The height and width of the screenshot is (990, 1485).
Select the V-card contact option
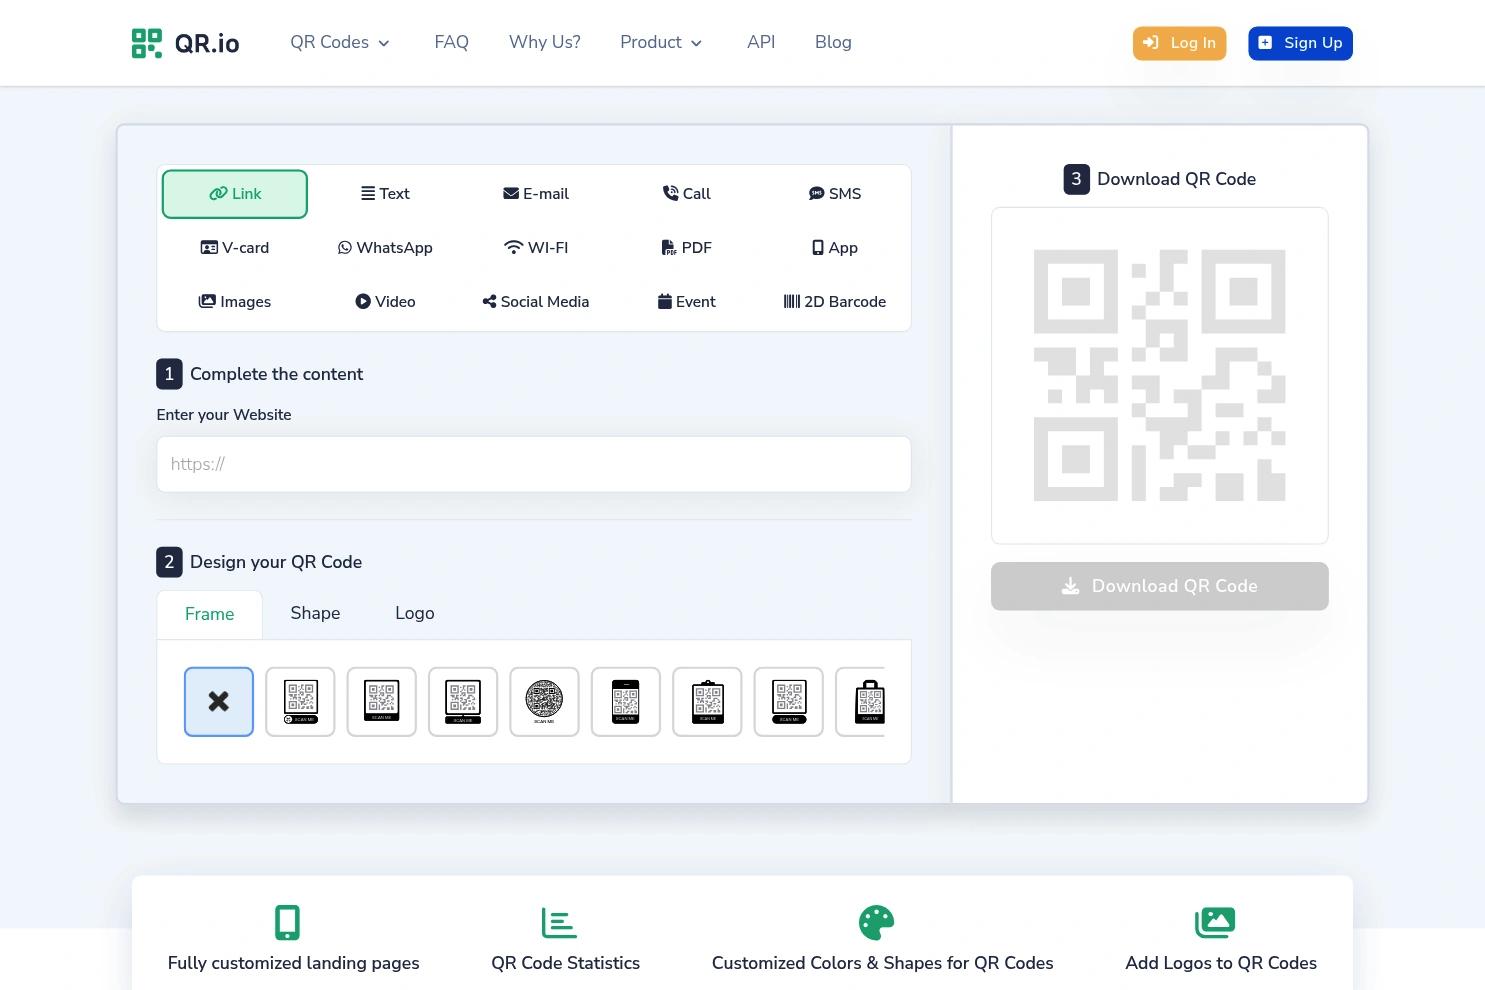coord(235,248)
